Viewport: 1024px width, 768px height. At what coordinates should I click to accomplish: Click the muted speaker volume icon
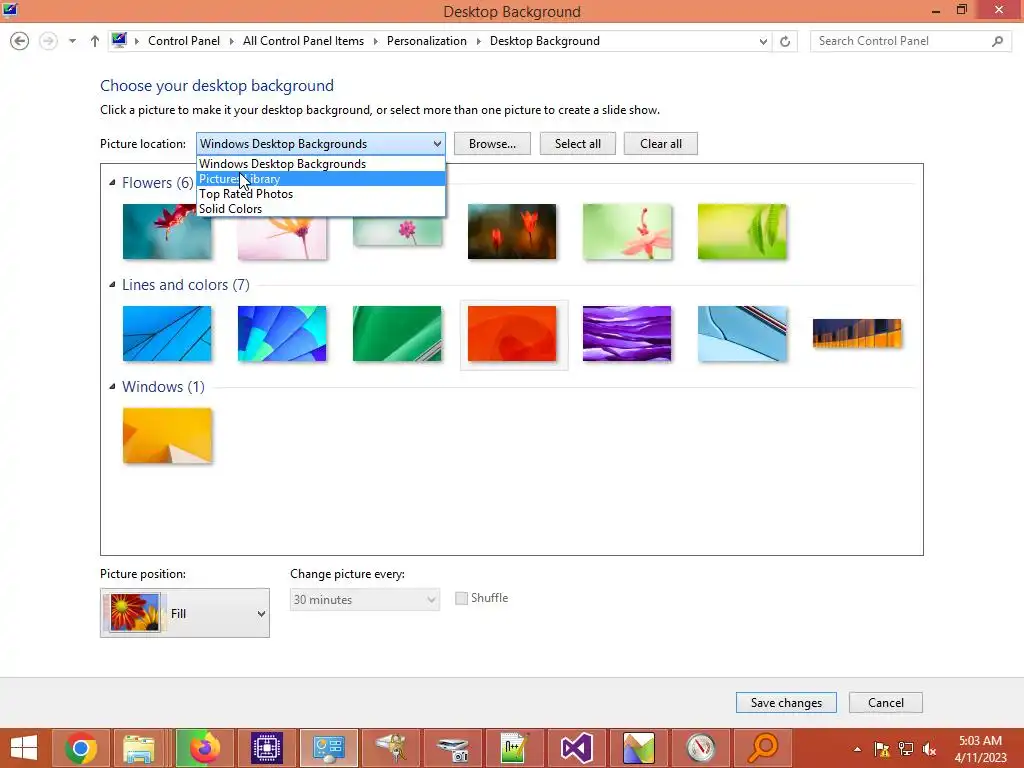coord(929,749)
